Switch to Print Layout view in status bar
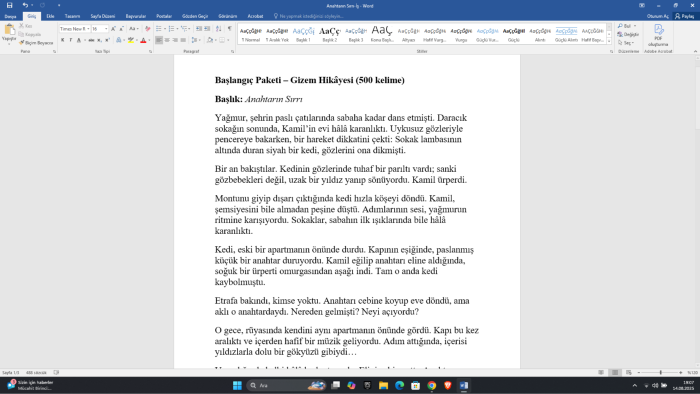The width and height of the screenshot is (700, 394). (615, 372)
